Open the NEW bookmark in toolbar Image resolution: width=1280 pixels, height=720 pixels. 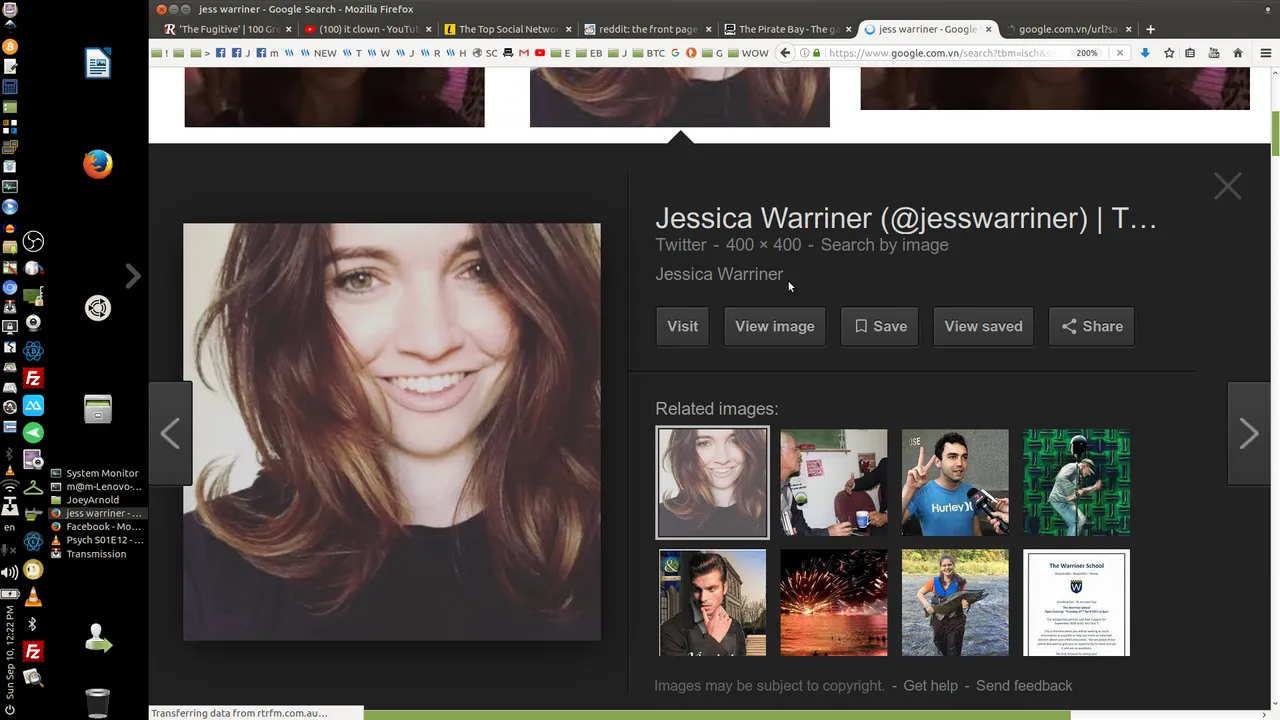[319, 53]
